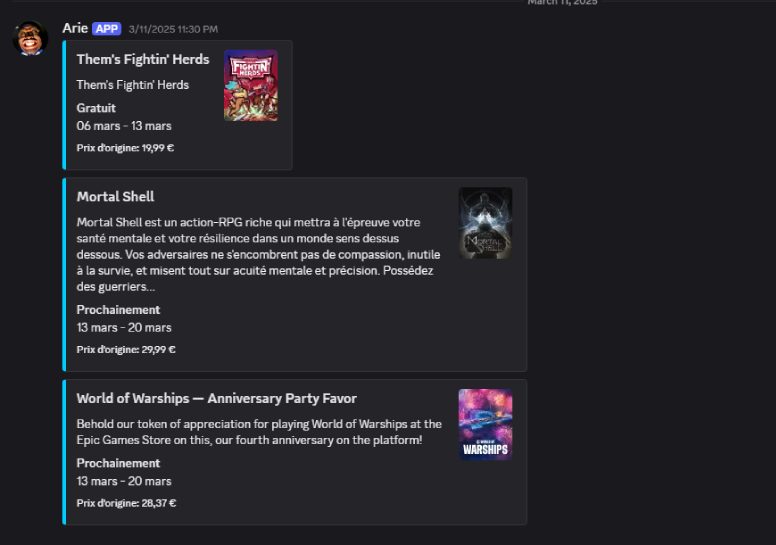Click the Prix d'origine 19,99 € text
This screenshot has width=776, height=545.
pyautogui.click(x=125, y=148)
